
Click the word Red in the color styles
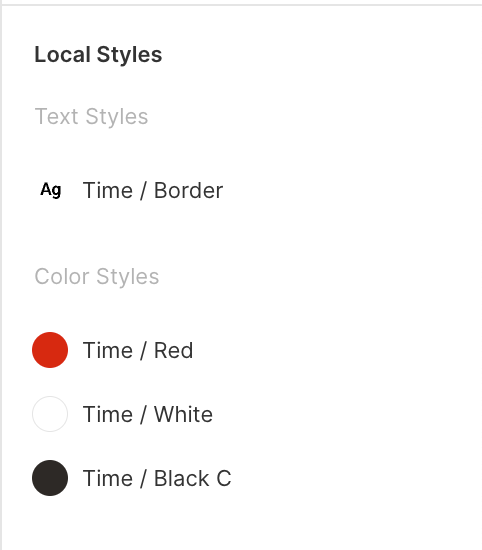174,350
